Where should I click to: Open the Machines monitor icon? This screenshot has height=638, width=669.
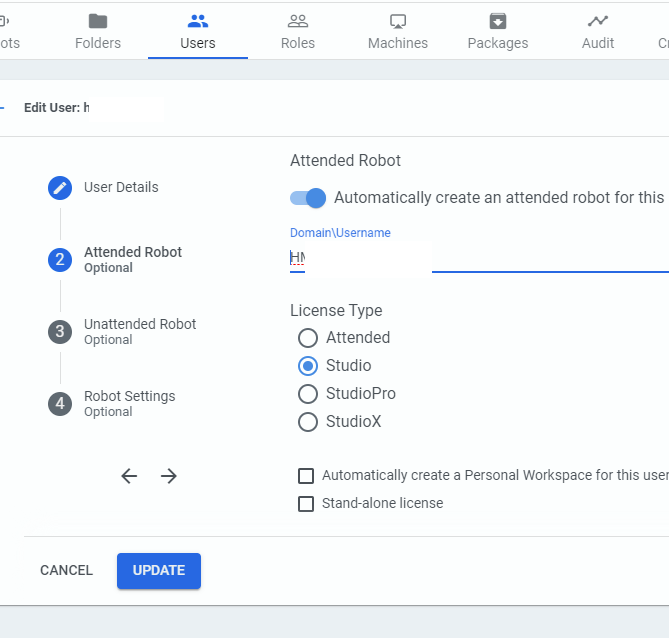(x=398, y=21)
